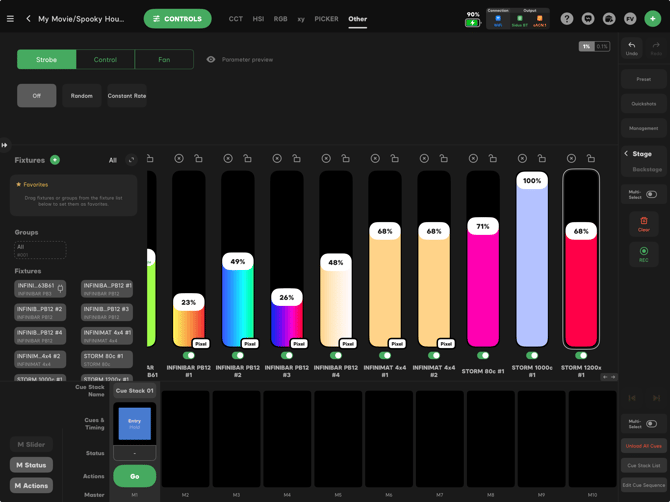Toggle STORM 1200x #1 power switch
This screenshot has width=670, height=502.
point(581,355)
